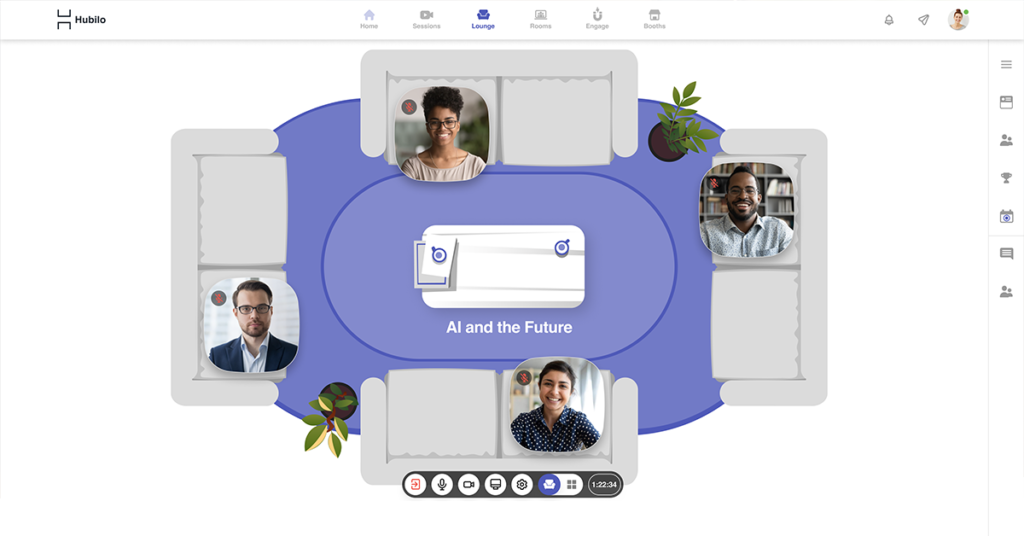
Task: Take the empty seat on the left sofa
Action: click(x=243, y=210)
